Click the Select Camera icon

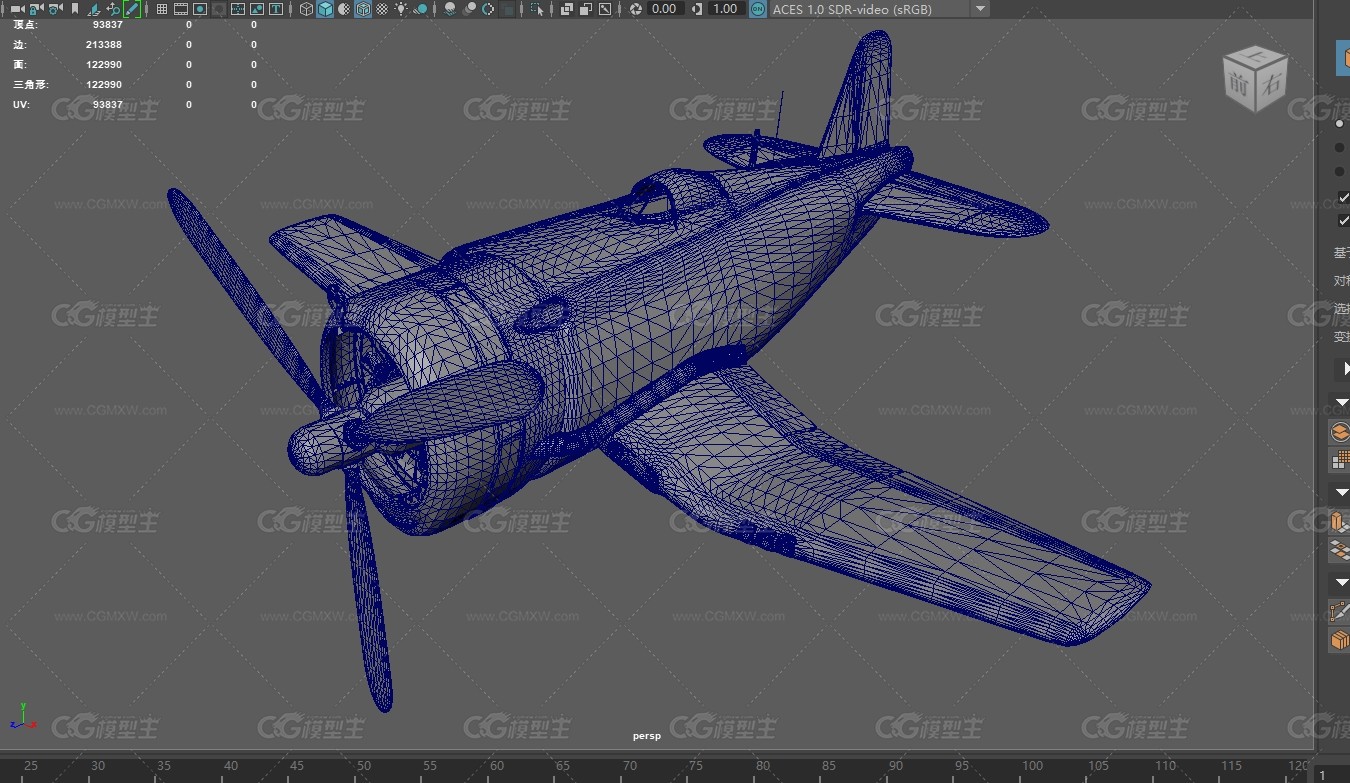click(x=17, y=9)
